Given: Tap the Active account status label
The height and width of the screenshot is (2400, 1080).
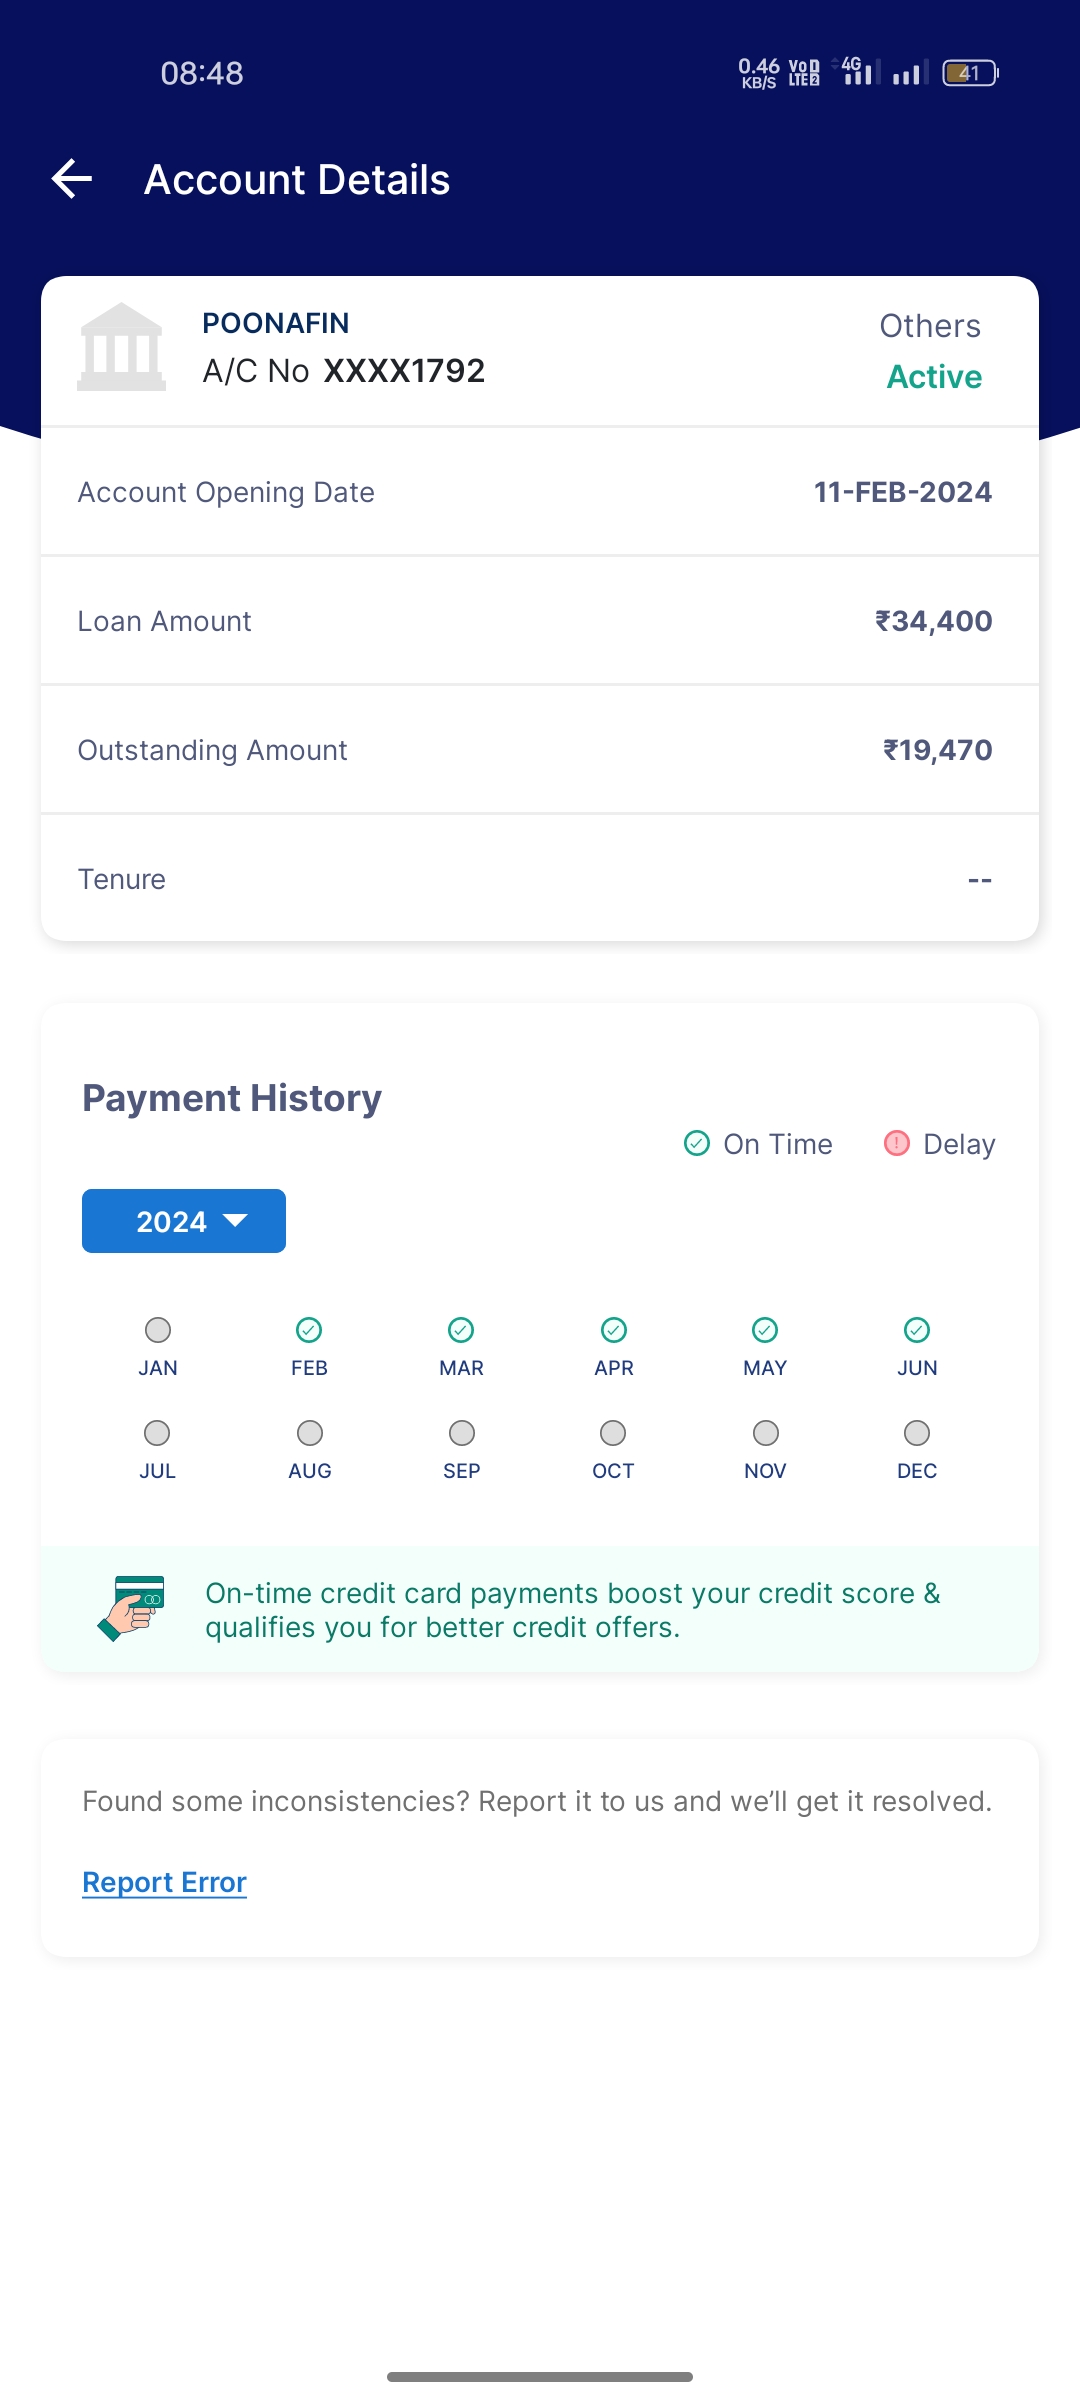Looking at the screenshot, I should coord(934,377).
